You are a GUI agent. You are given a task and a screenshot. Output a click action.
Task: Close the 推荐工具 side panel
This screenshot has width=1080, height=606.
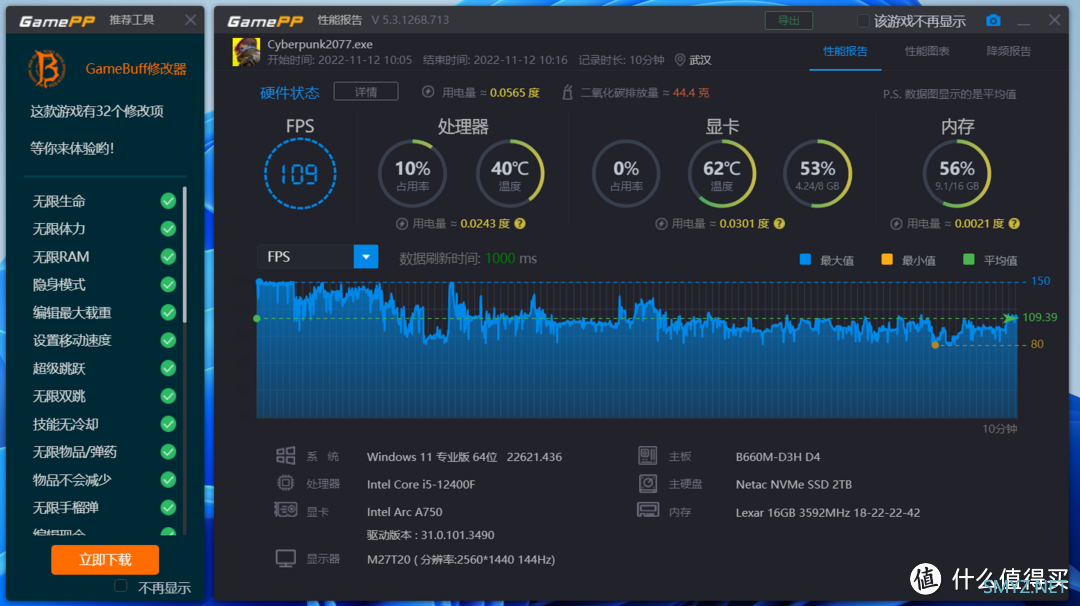[x=191, y=20]
